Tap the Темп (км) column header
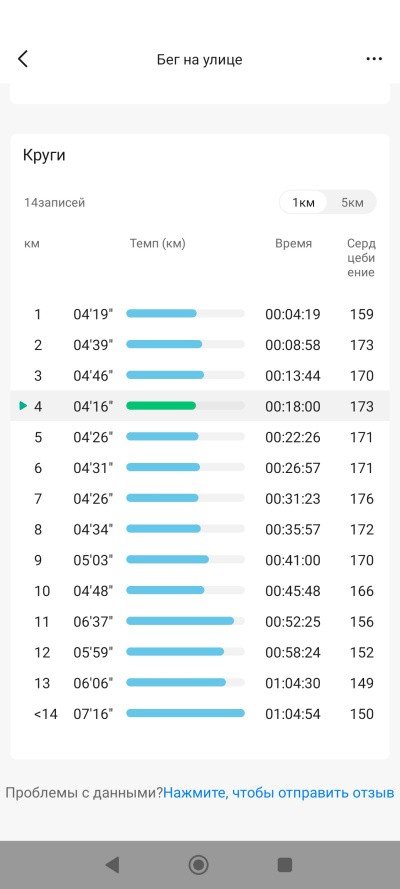400x889 pixels. [x=158, y=244]
